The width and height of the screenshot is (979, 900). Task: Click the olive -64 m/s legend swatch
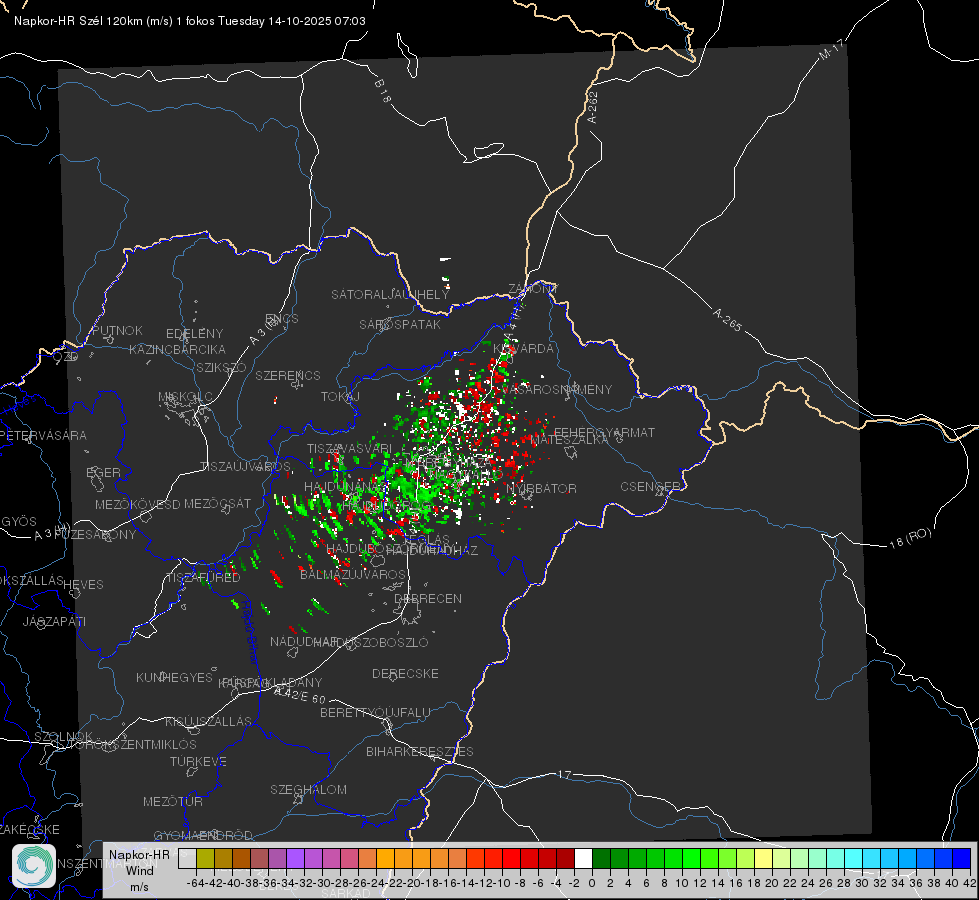click(x=205, y=858)
